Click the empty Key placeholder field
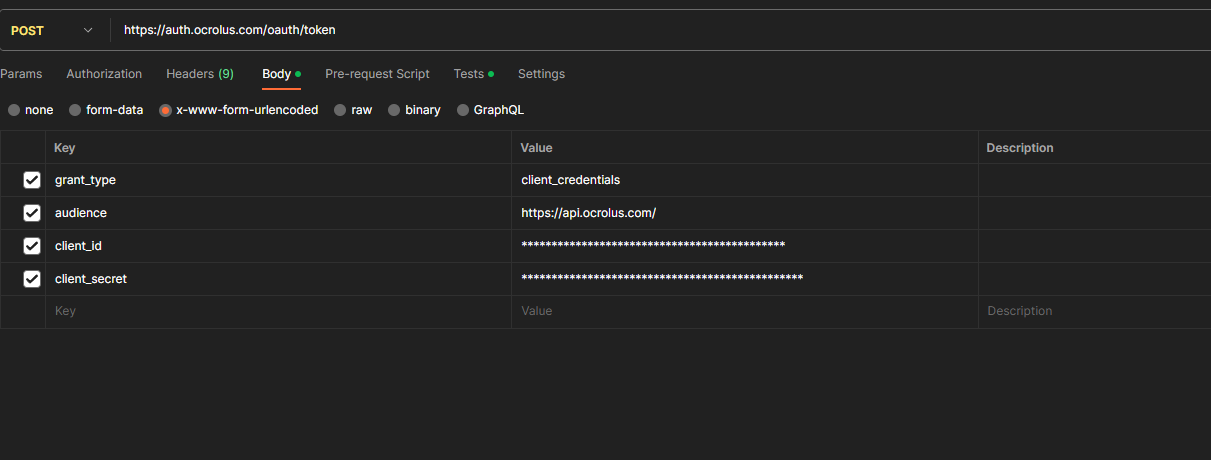1211x460 pixels. tap(278, 311)
